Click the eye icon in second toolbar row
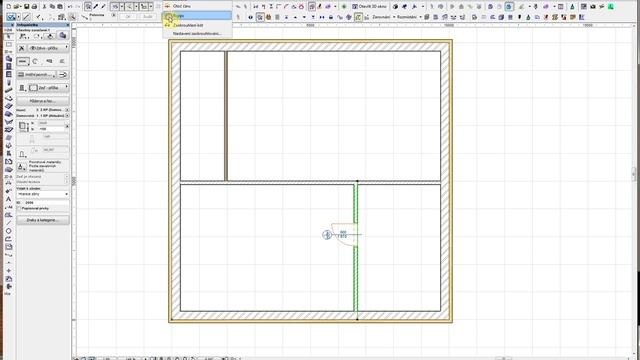 pos(251,17)
